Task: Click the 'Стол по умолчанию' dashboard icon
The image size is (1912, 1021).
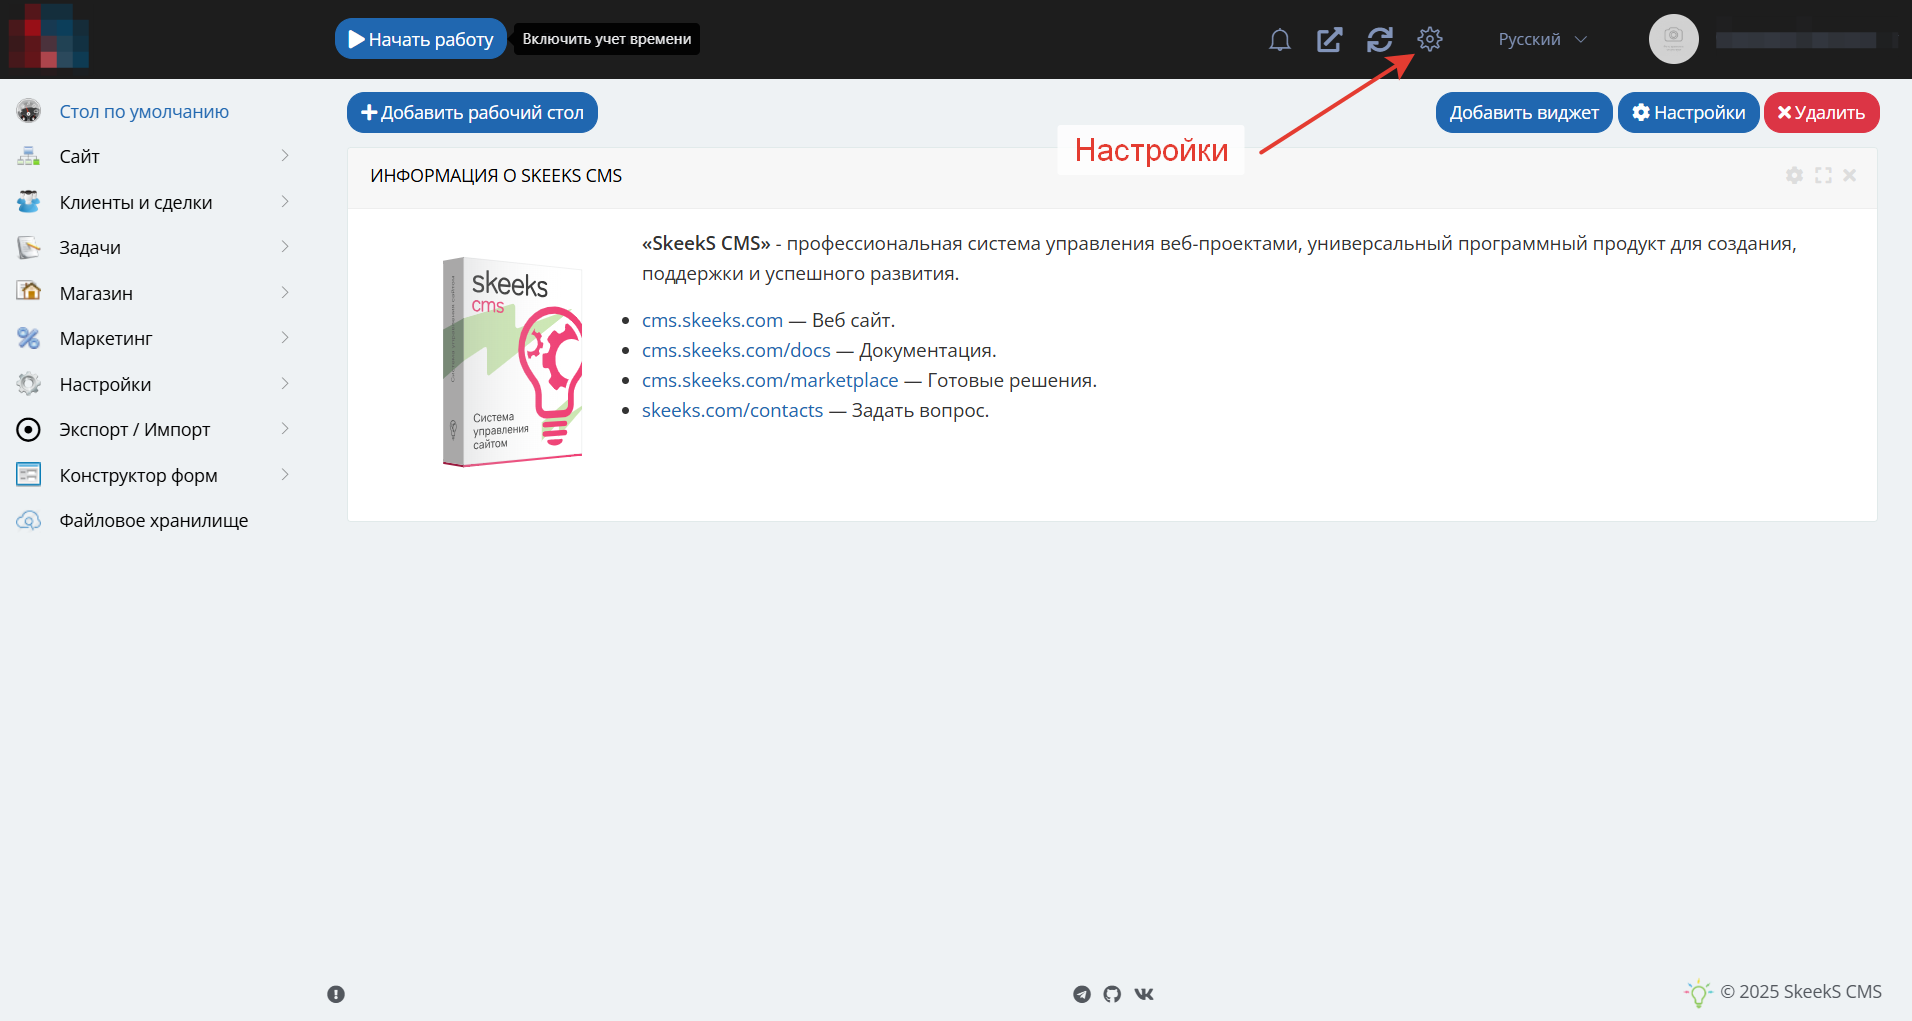Action: click(29, 111)
